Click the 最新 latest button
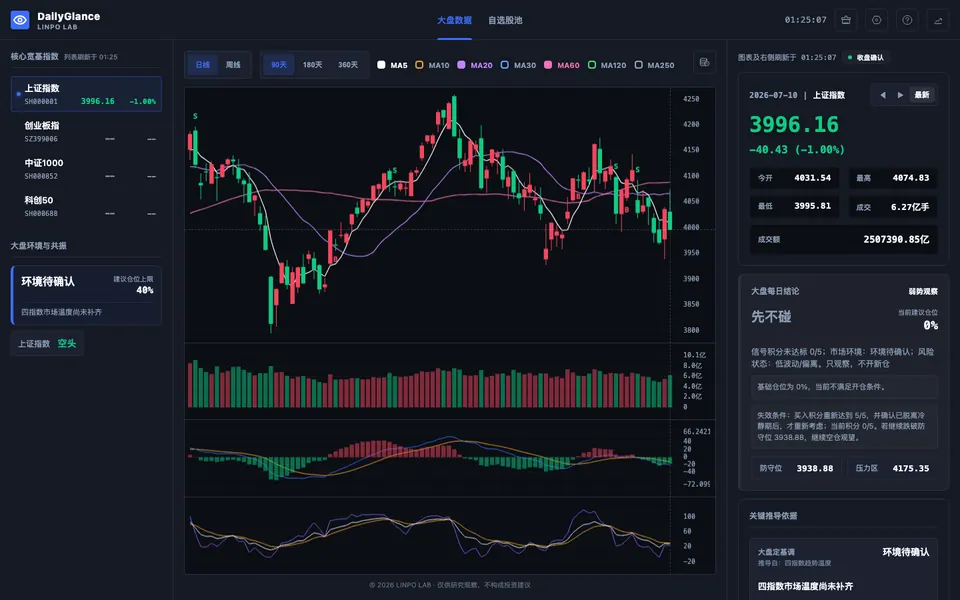This screenshot has height=600, width=960. pyautogui.click(x=922, y=95)
